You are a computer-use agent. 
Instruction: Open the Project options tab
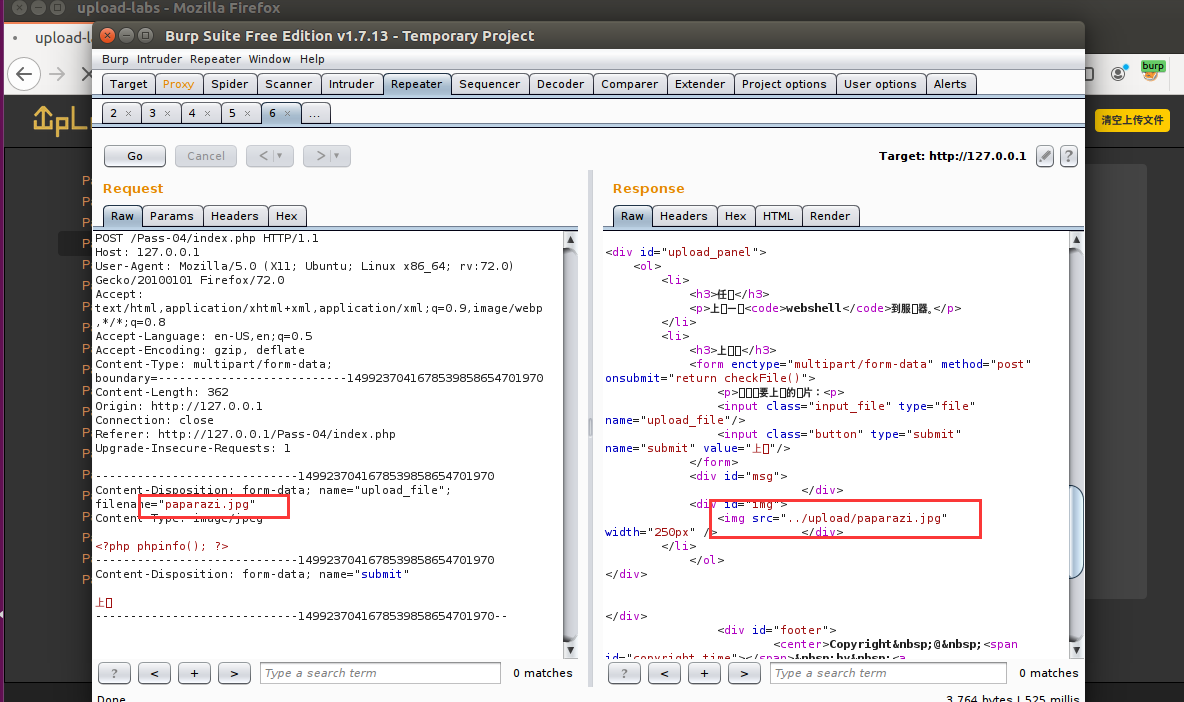784,85
